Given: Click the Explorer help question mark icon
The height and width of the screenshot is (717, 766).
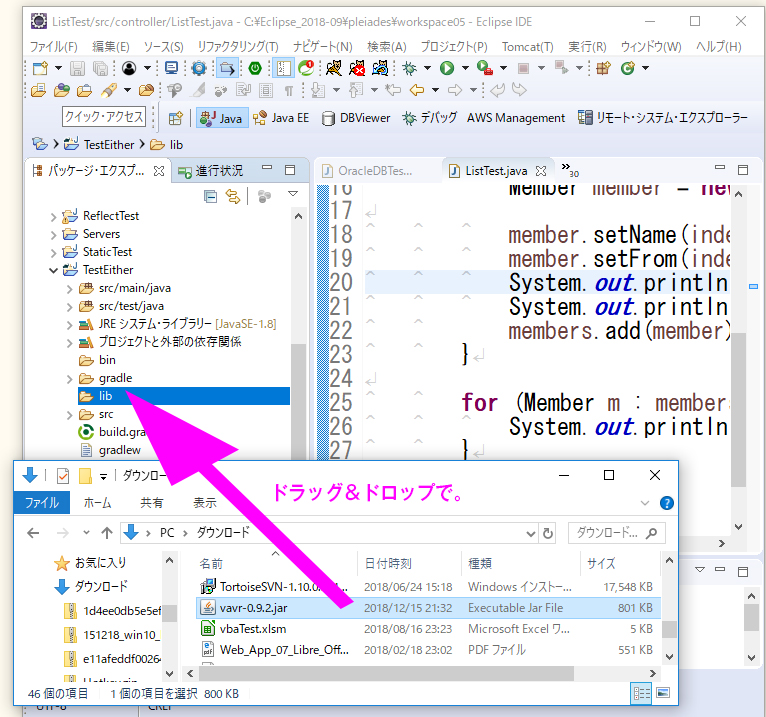Looking at the screenshot, I should (x=666, y=503).
